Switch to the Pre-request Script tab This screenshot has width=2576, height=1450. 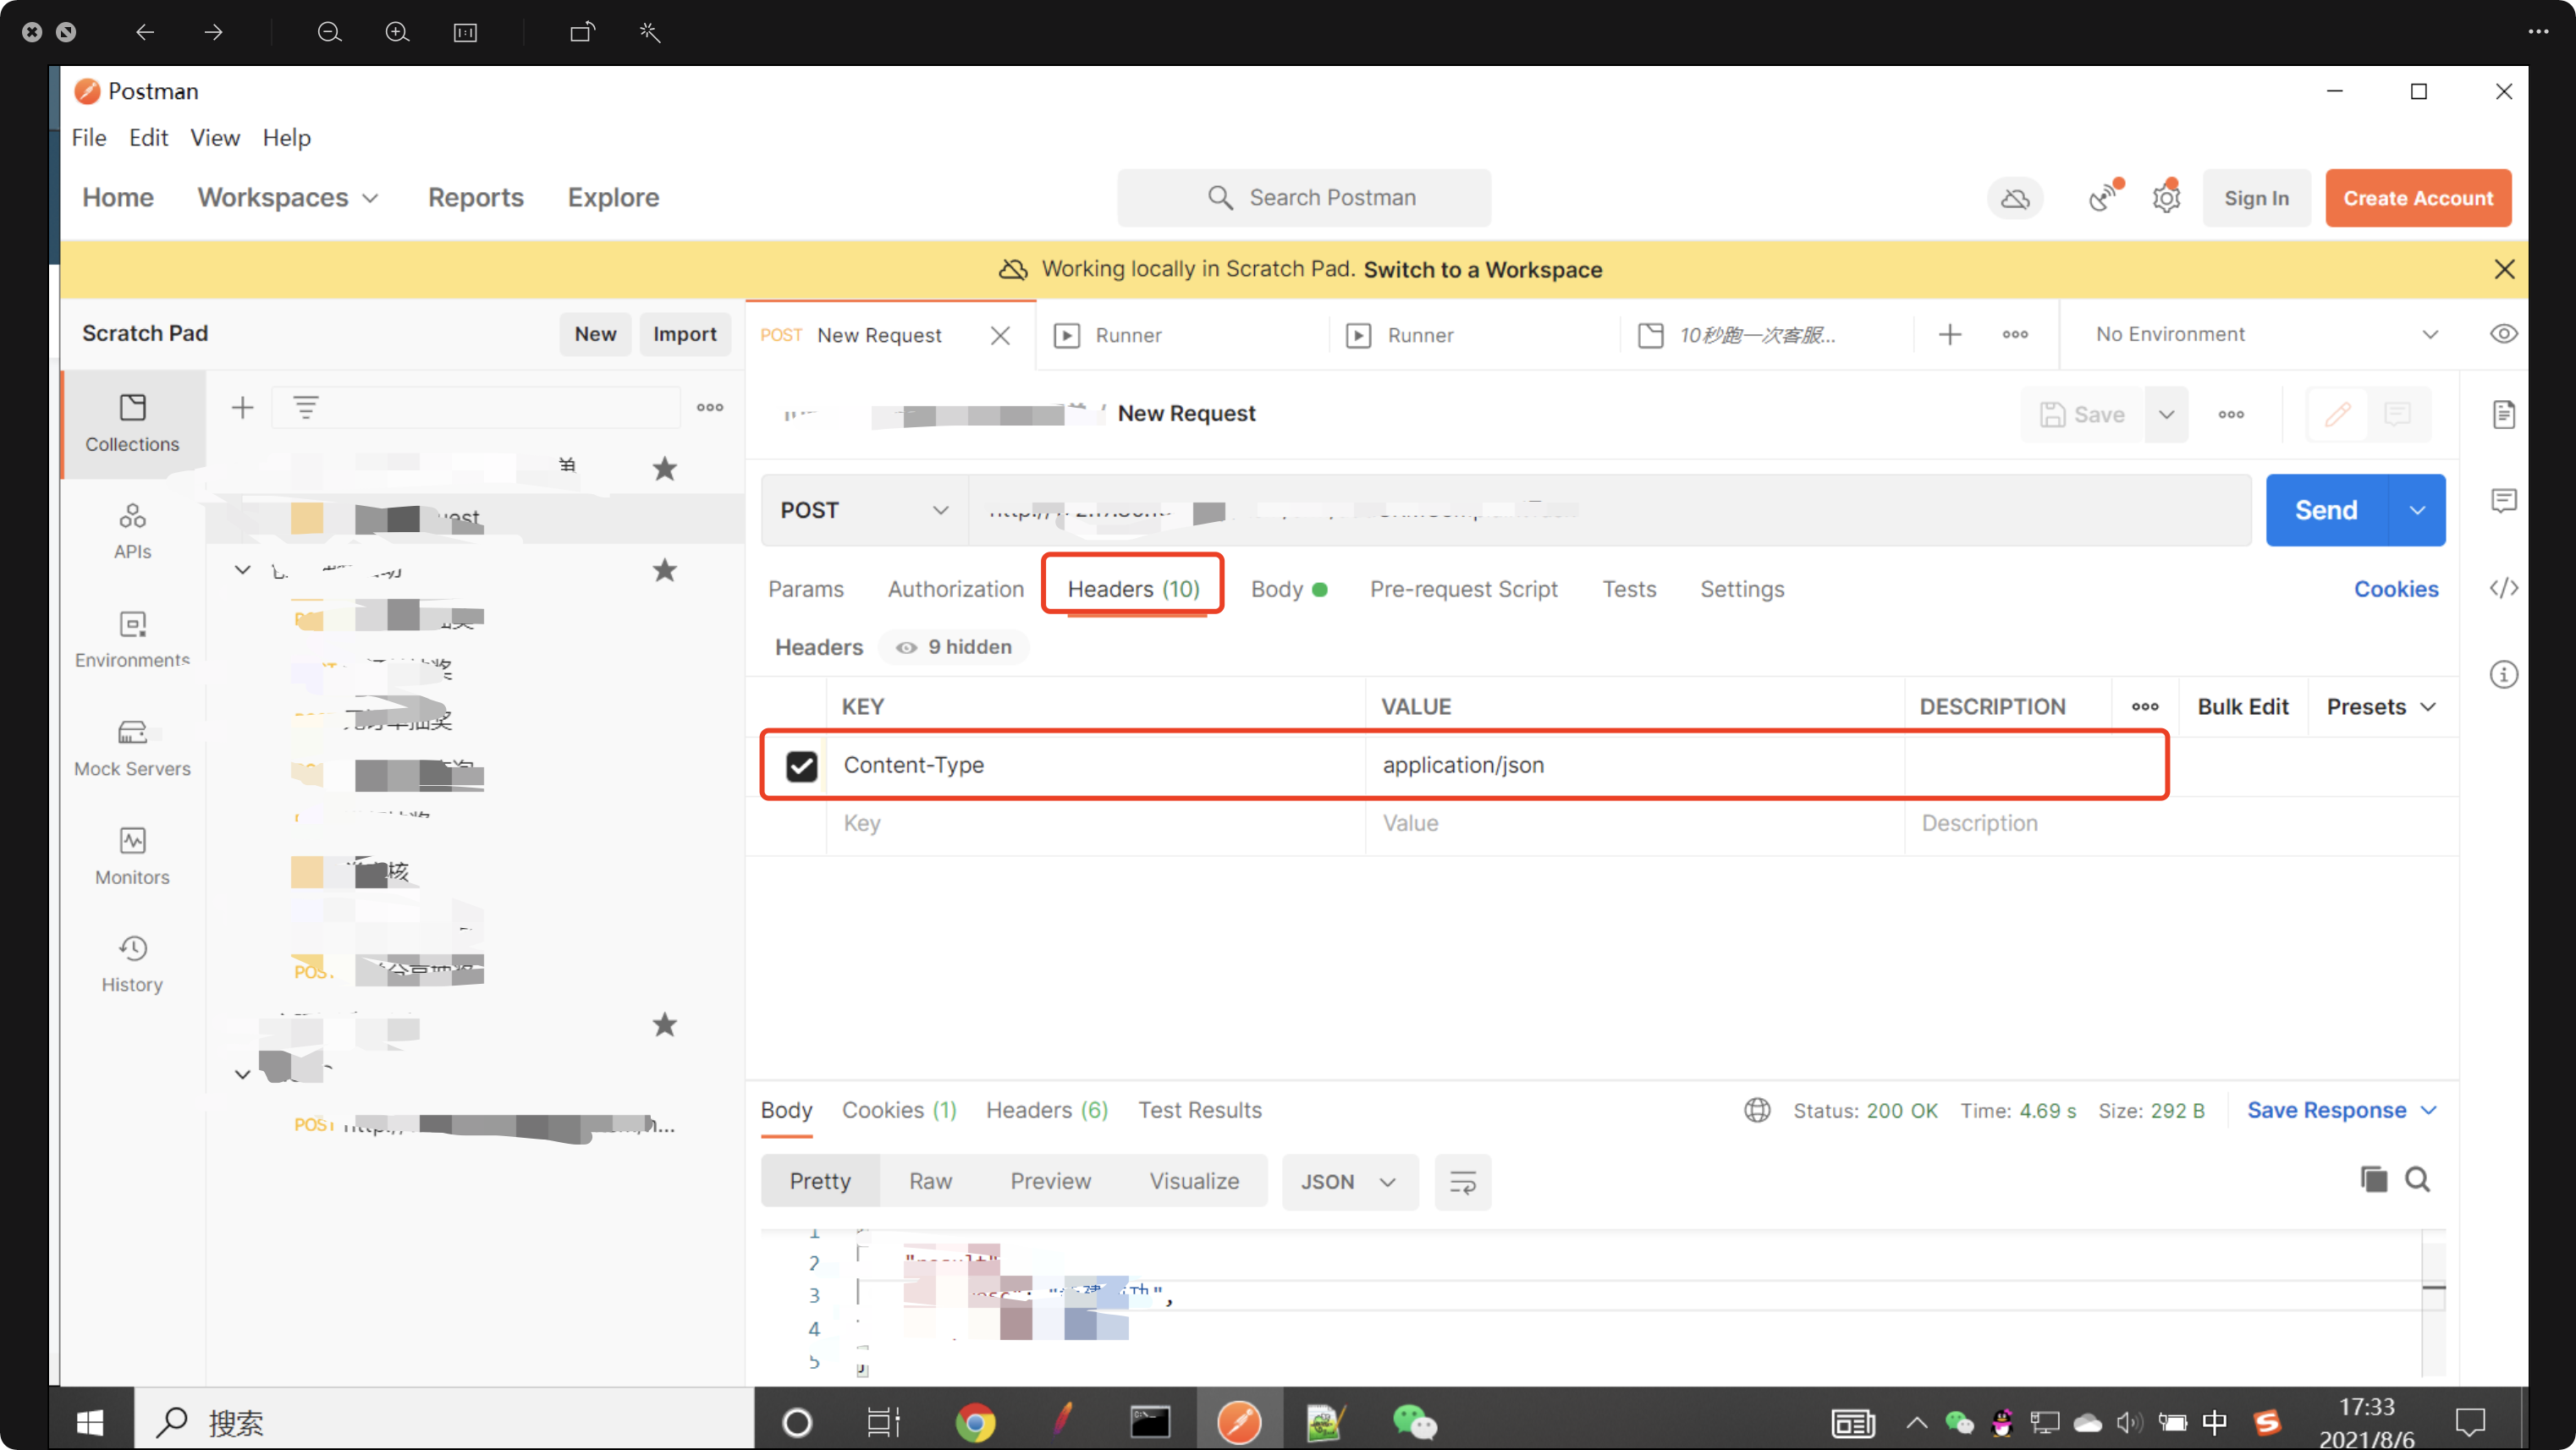click(1463, 589)
